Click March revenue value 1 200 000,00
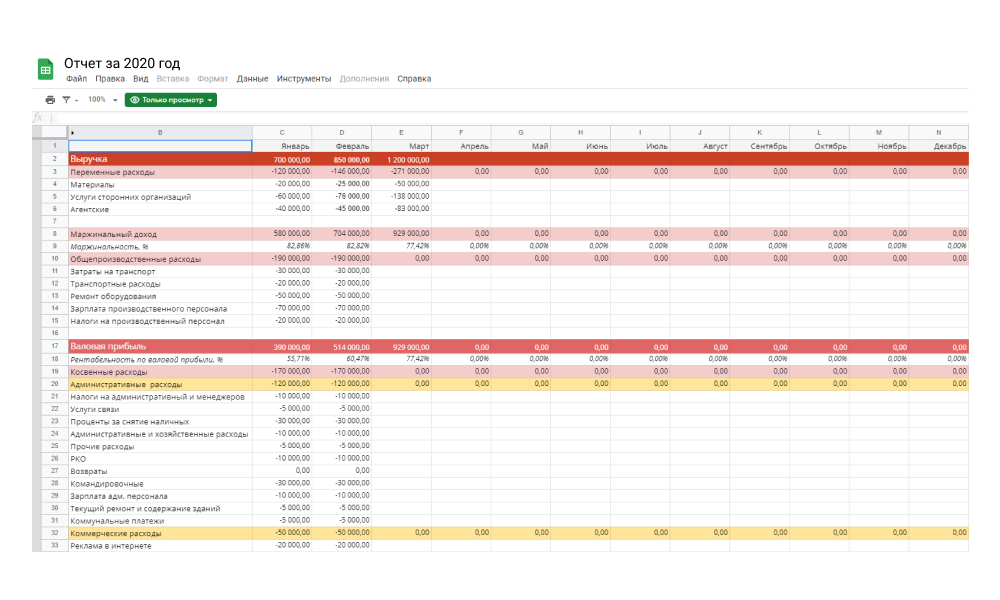The height and width of the screenshot is (600, 1000). (x=401, y=159)
